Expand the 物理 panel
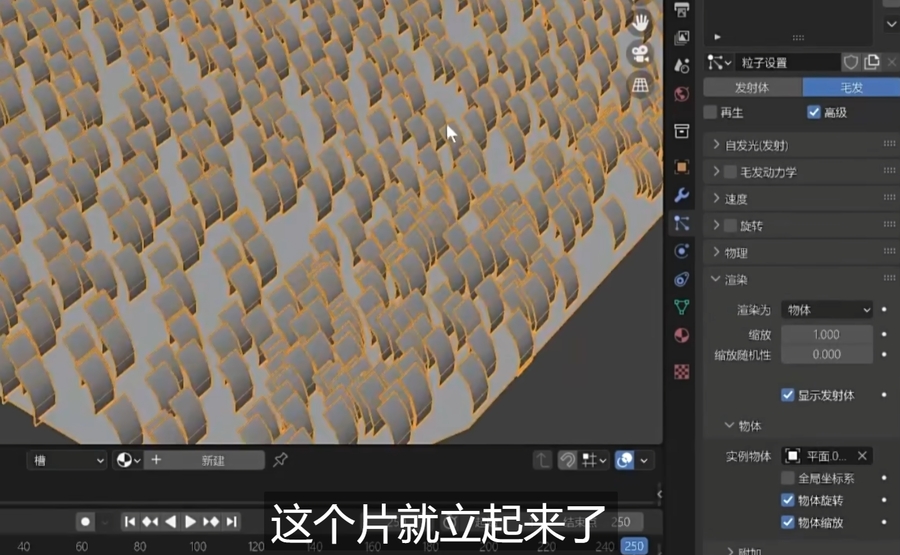The width and height of the screenshot is (900, 555). coord(736,253)
